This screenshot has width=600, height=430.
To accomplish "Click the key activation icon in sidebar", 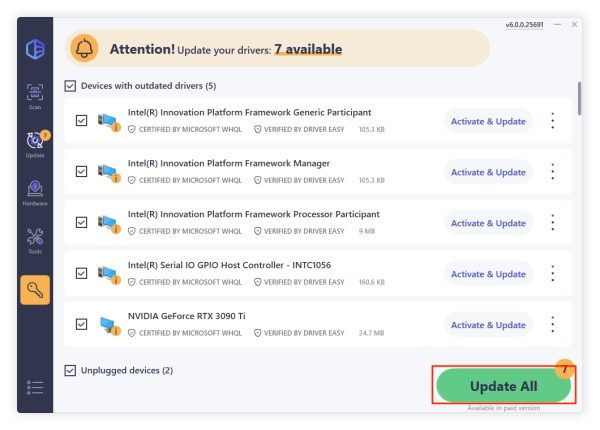I will tap(34, 289).
